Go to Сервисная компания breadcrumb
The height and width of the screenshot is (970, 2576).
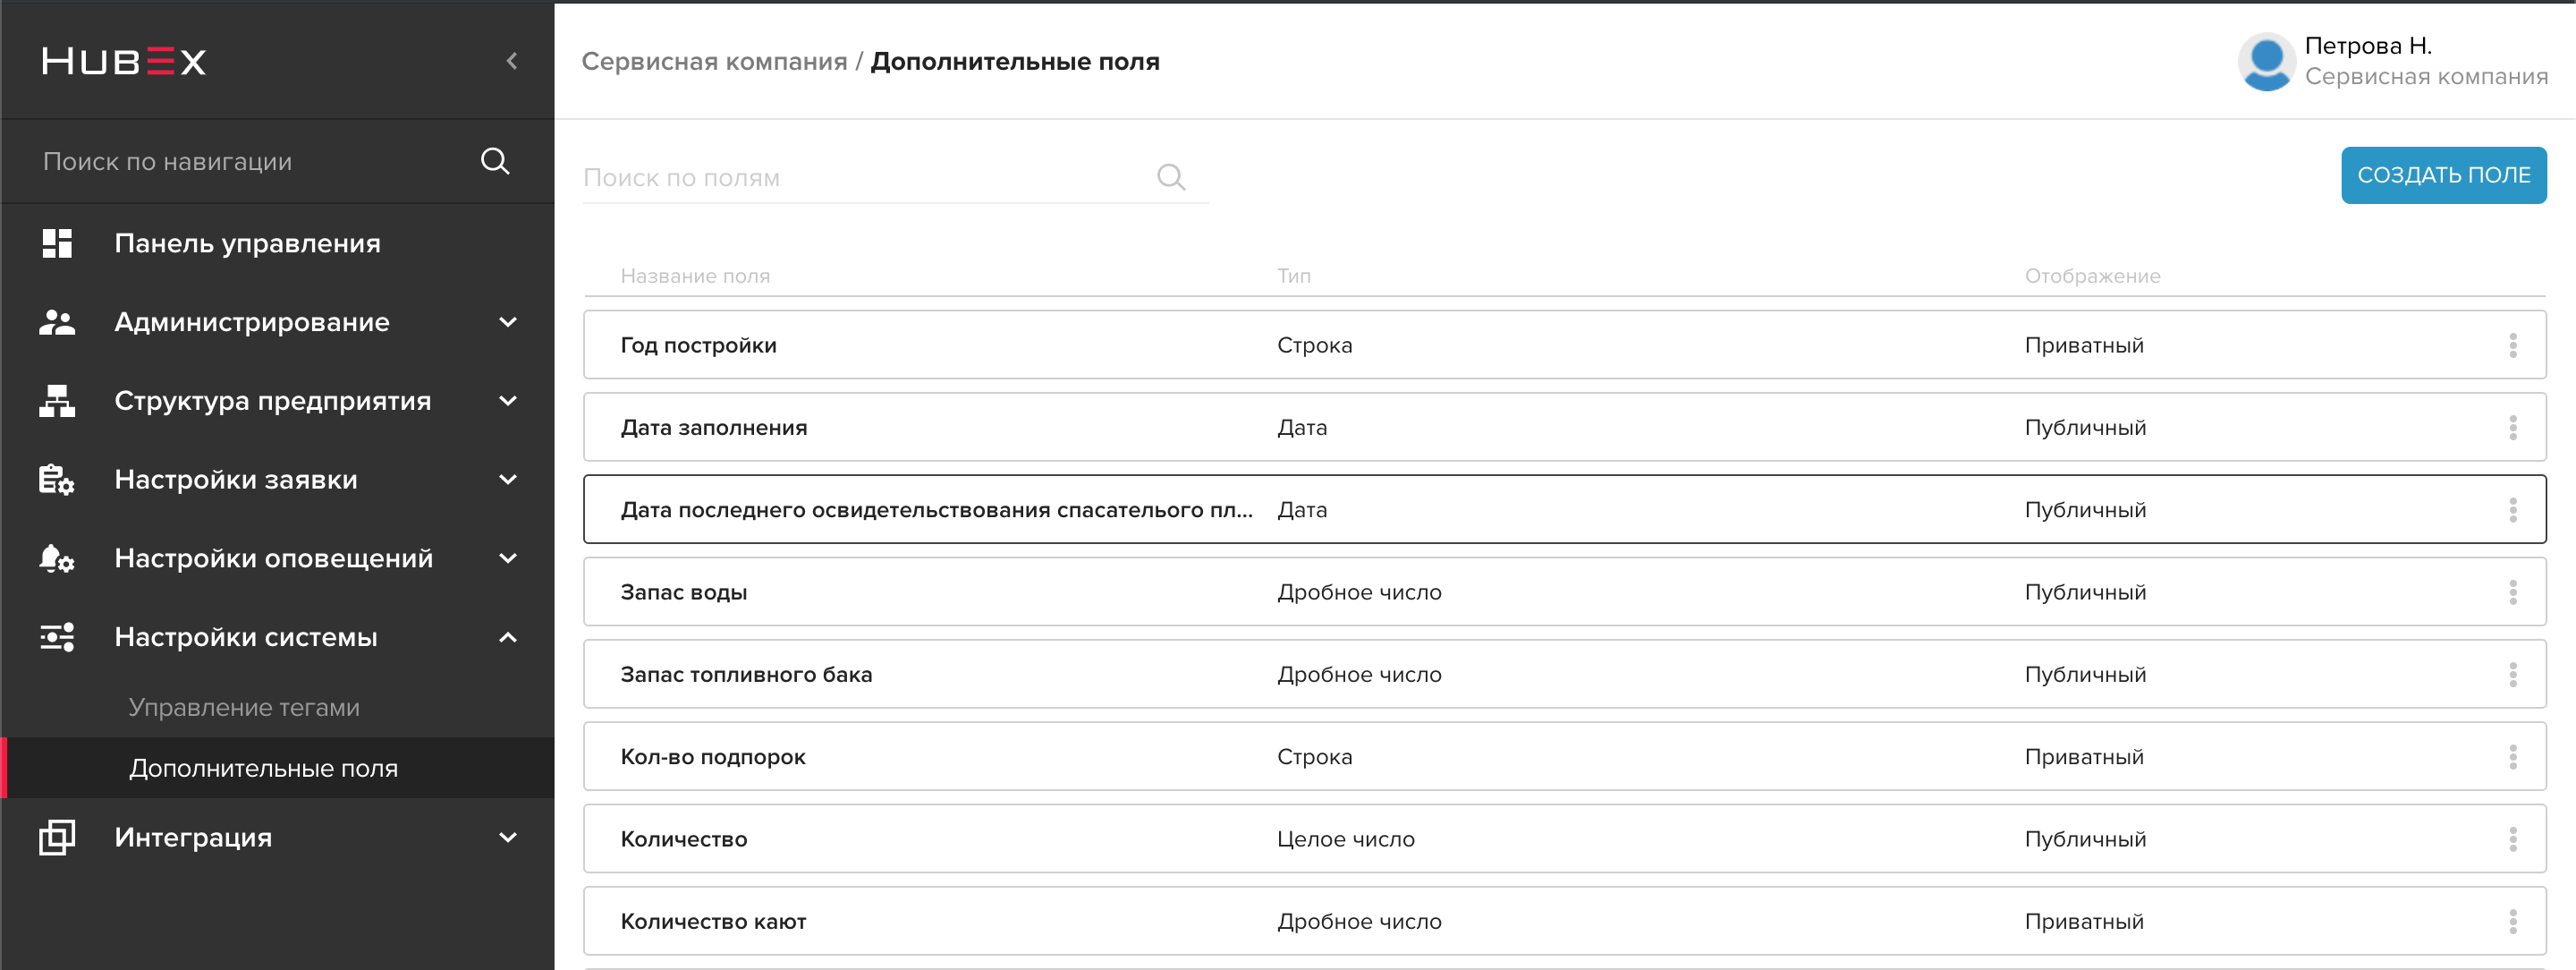coord(714,61)
